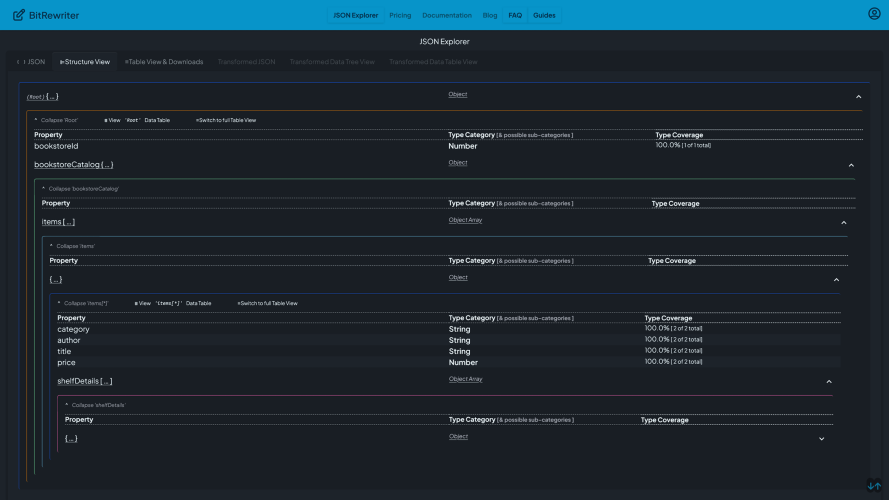Expand the shelfDetails object row chevron

[x=822, y=439]
